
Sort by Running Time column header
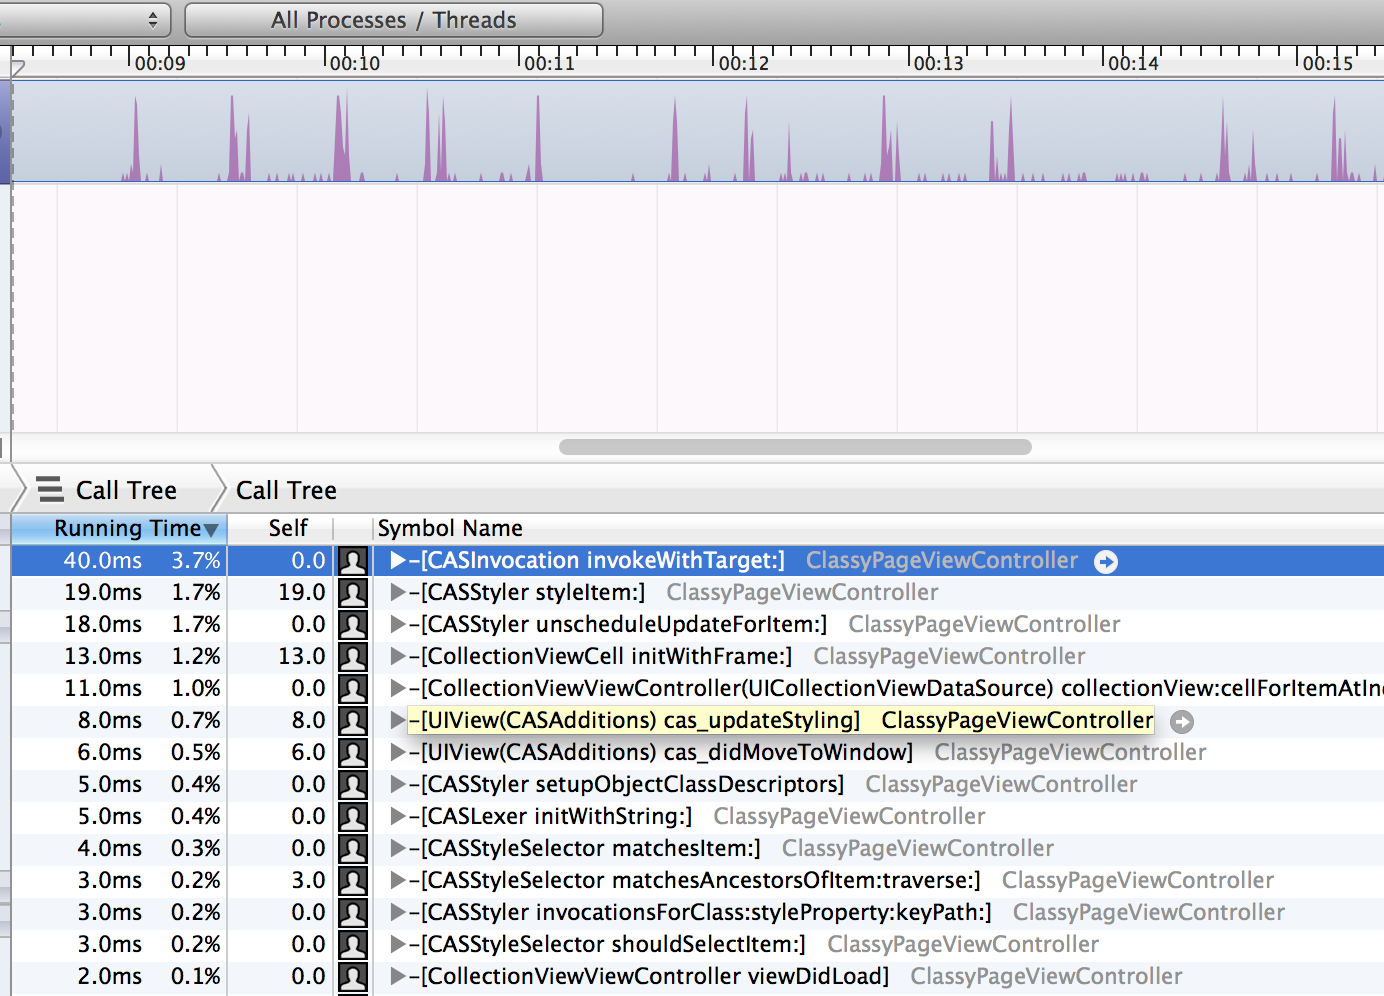120,528
